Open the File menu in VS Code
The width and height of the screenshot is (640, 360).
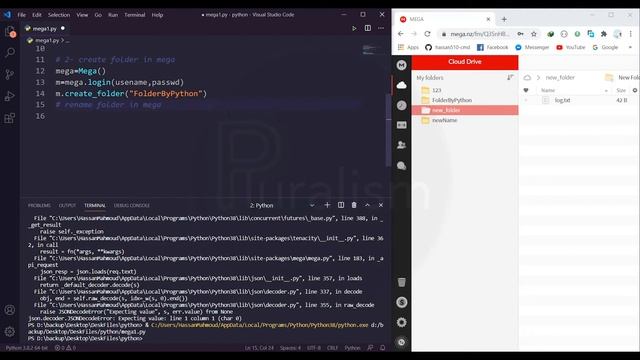coord(22,15)
